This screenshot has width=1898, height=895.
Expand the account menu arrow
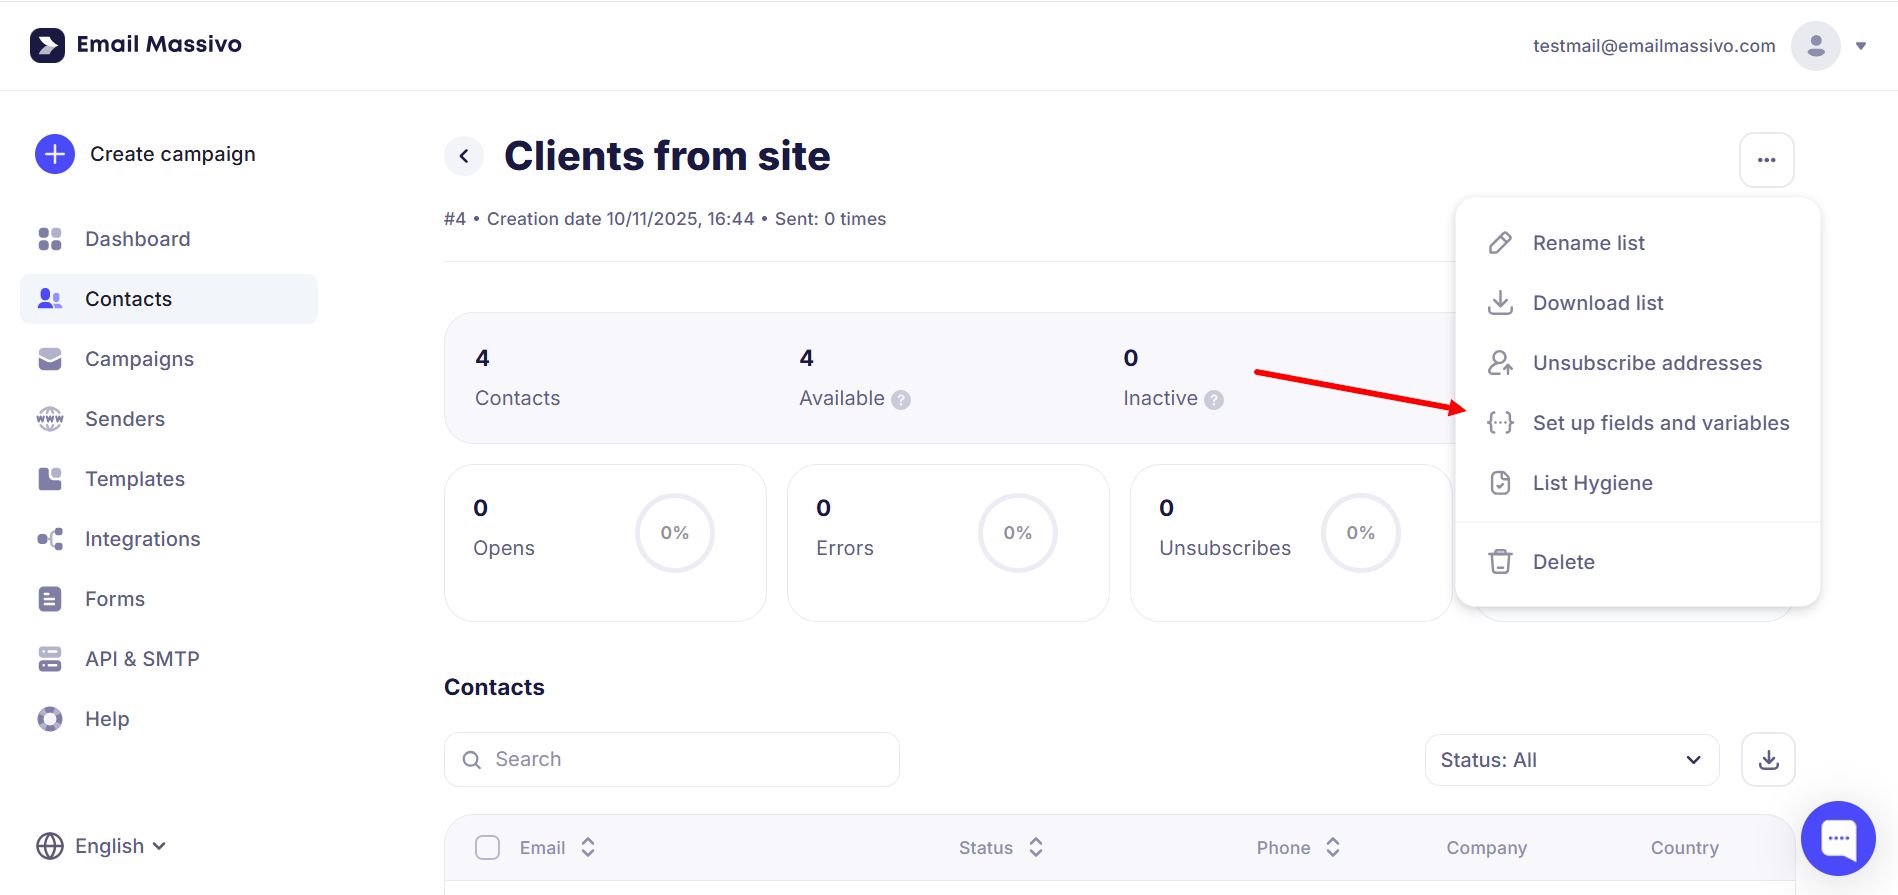click(x=1861, y=46)
